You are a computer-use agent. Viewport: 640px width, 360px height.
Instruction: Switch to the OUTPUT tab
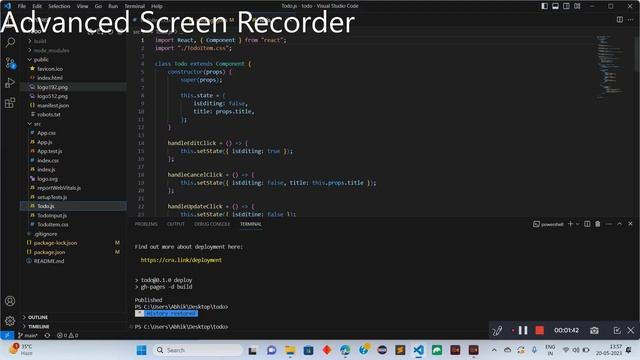[176, 224]
